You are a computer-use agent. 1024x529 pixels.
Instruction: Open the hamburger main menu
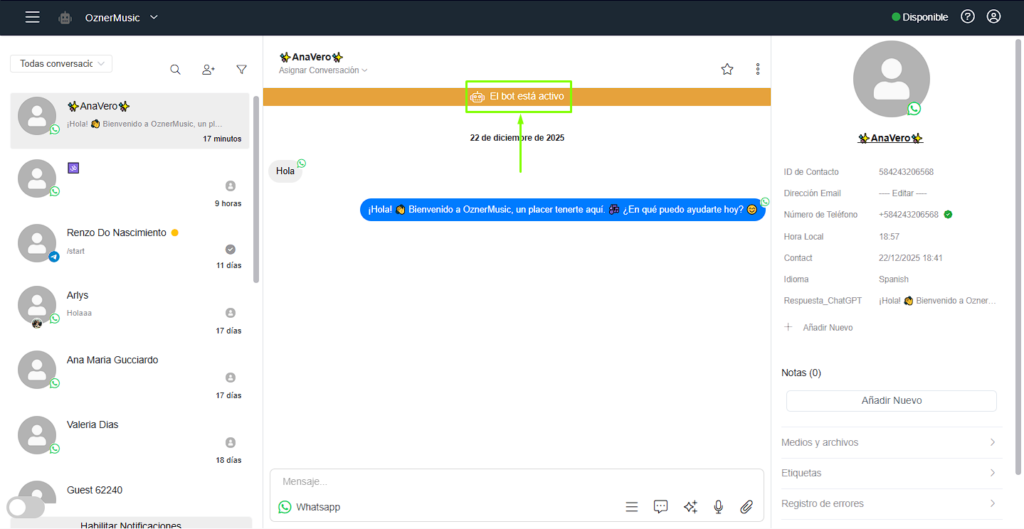(x=33, y=18)
